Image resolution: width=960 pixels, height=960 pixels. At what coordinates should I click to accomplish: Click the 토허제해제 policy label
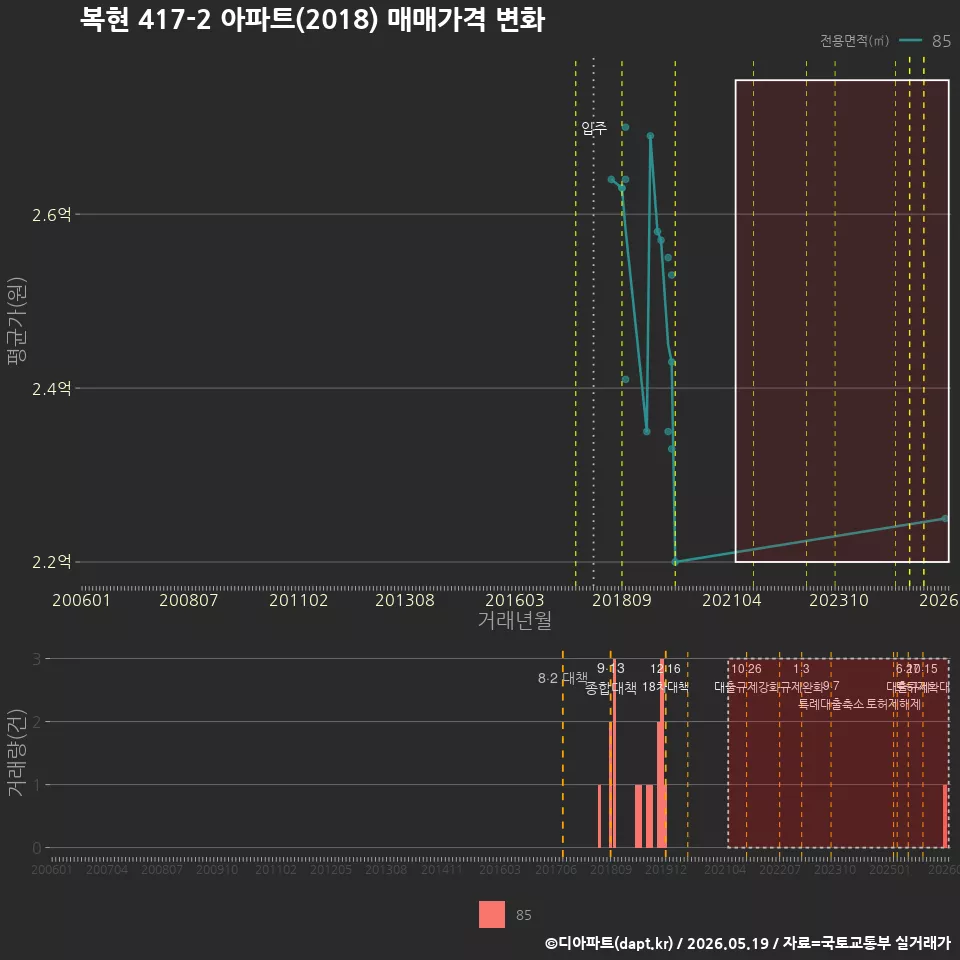pos(894,704)
